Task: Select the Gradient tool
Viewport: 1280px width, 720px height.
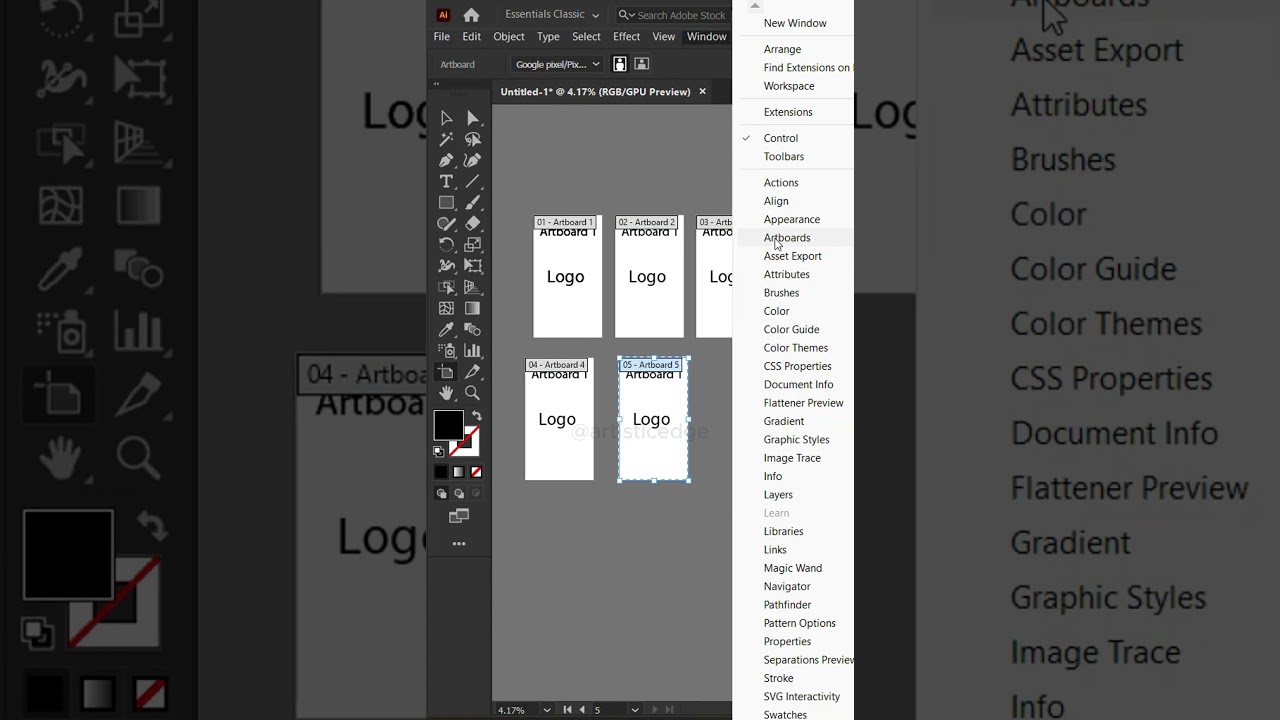Action: tap(473, 308)
